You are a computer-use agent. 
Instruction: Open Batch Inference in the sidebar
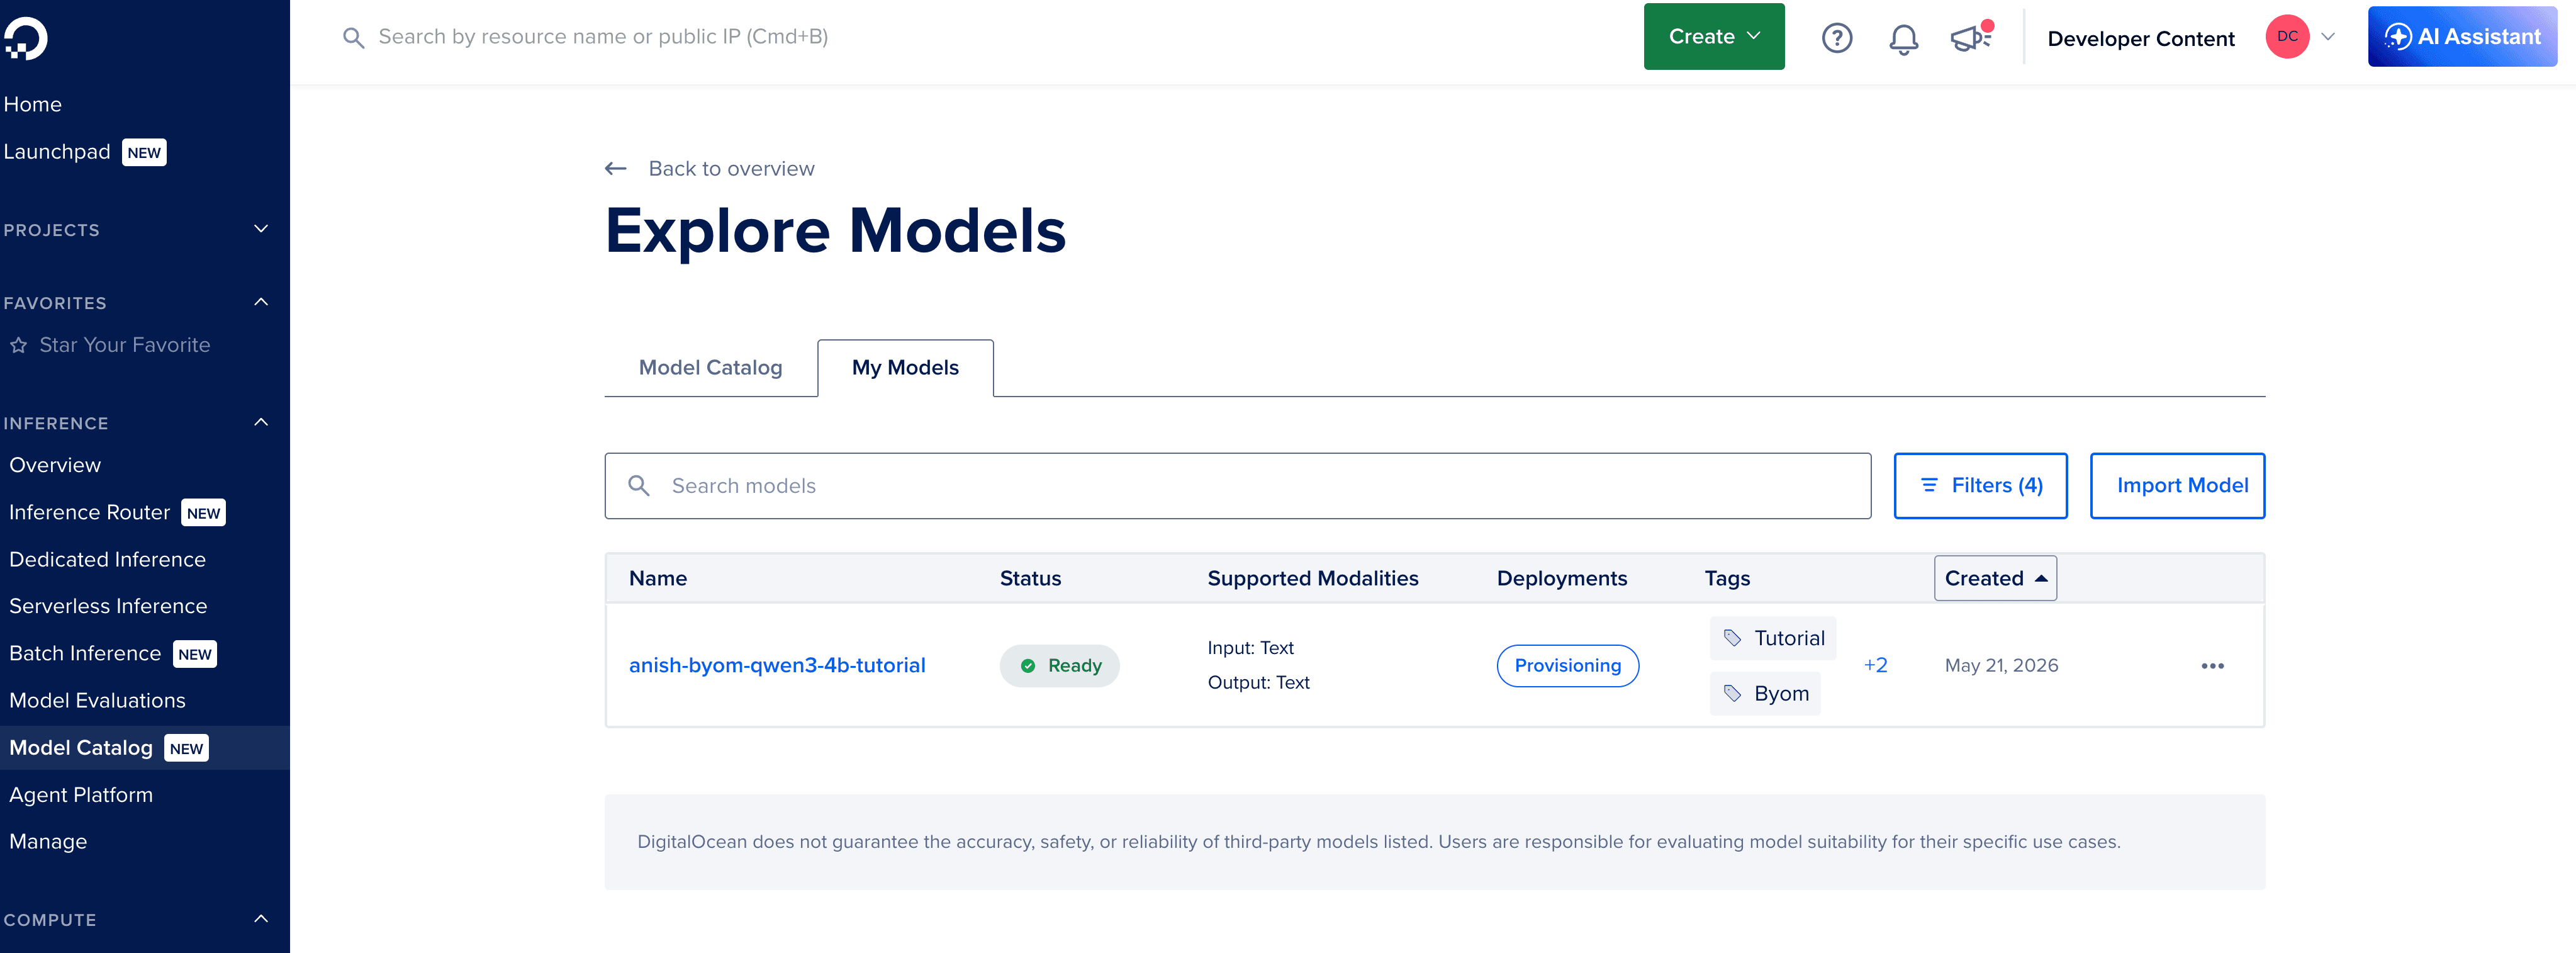85,654
